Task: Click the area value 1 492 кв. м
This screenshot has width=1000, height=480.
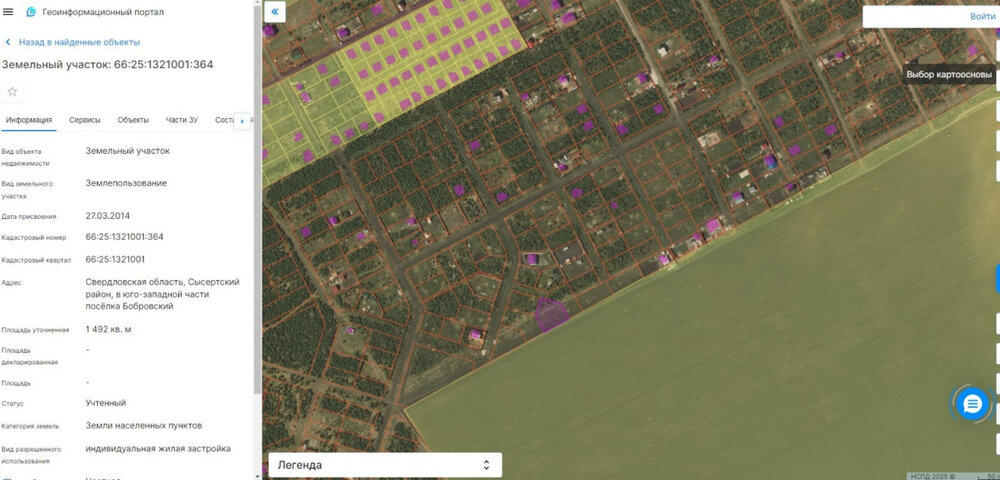Action: [108, 329]
